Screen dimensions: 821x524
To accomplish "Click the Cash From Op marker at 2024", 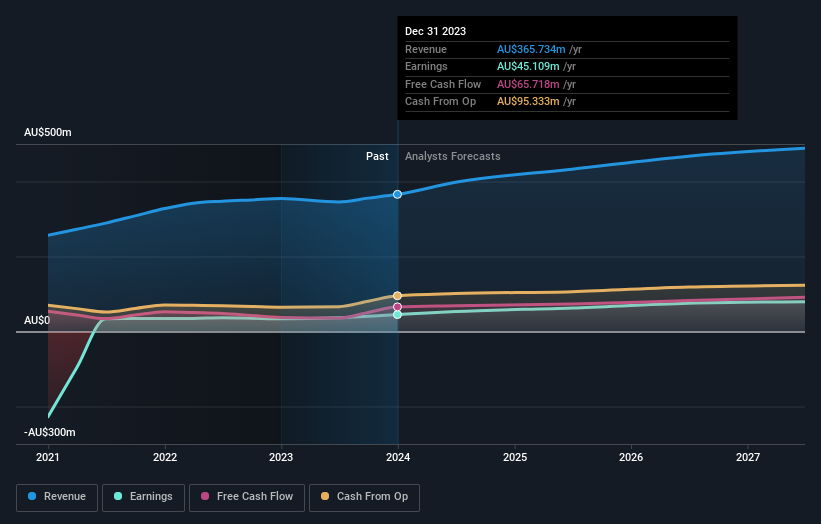I will (x=397, y=296).
